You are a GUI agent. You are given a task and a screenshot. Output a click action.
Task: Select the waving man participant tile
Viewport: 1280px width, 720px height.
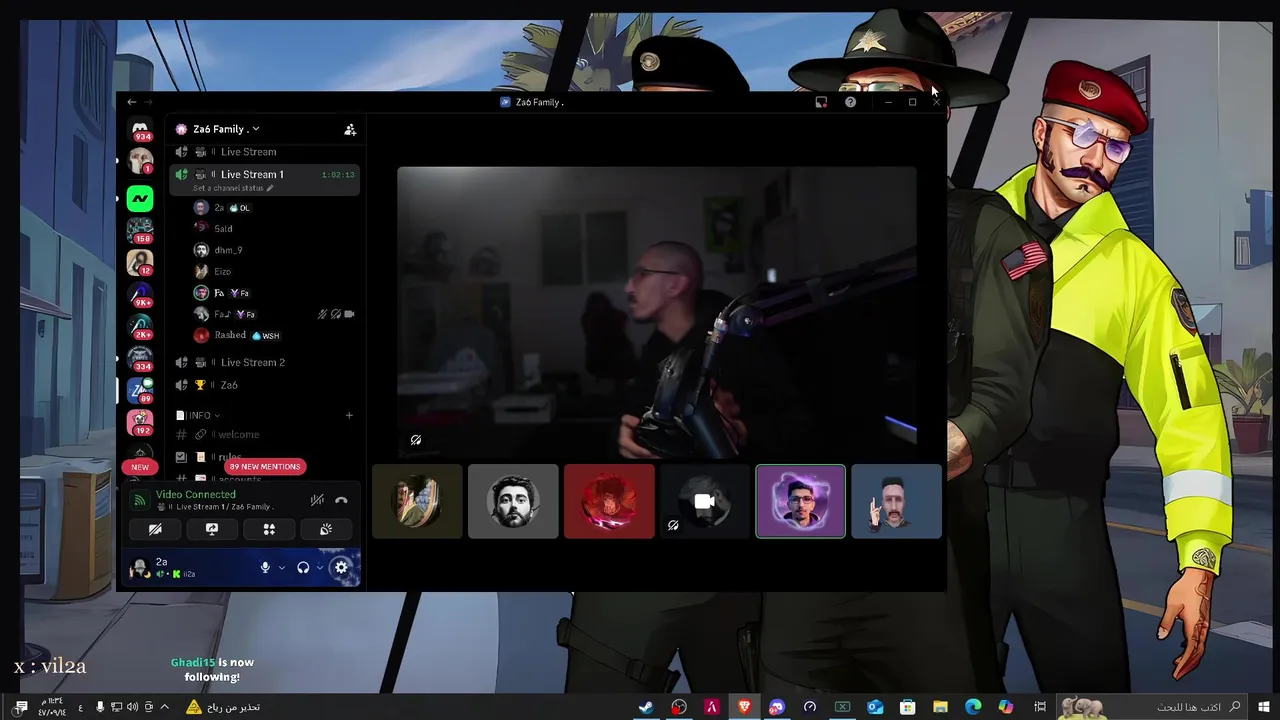pyautogui.click(x=896, y=501)
